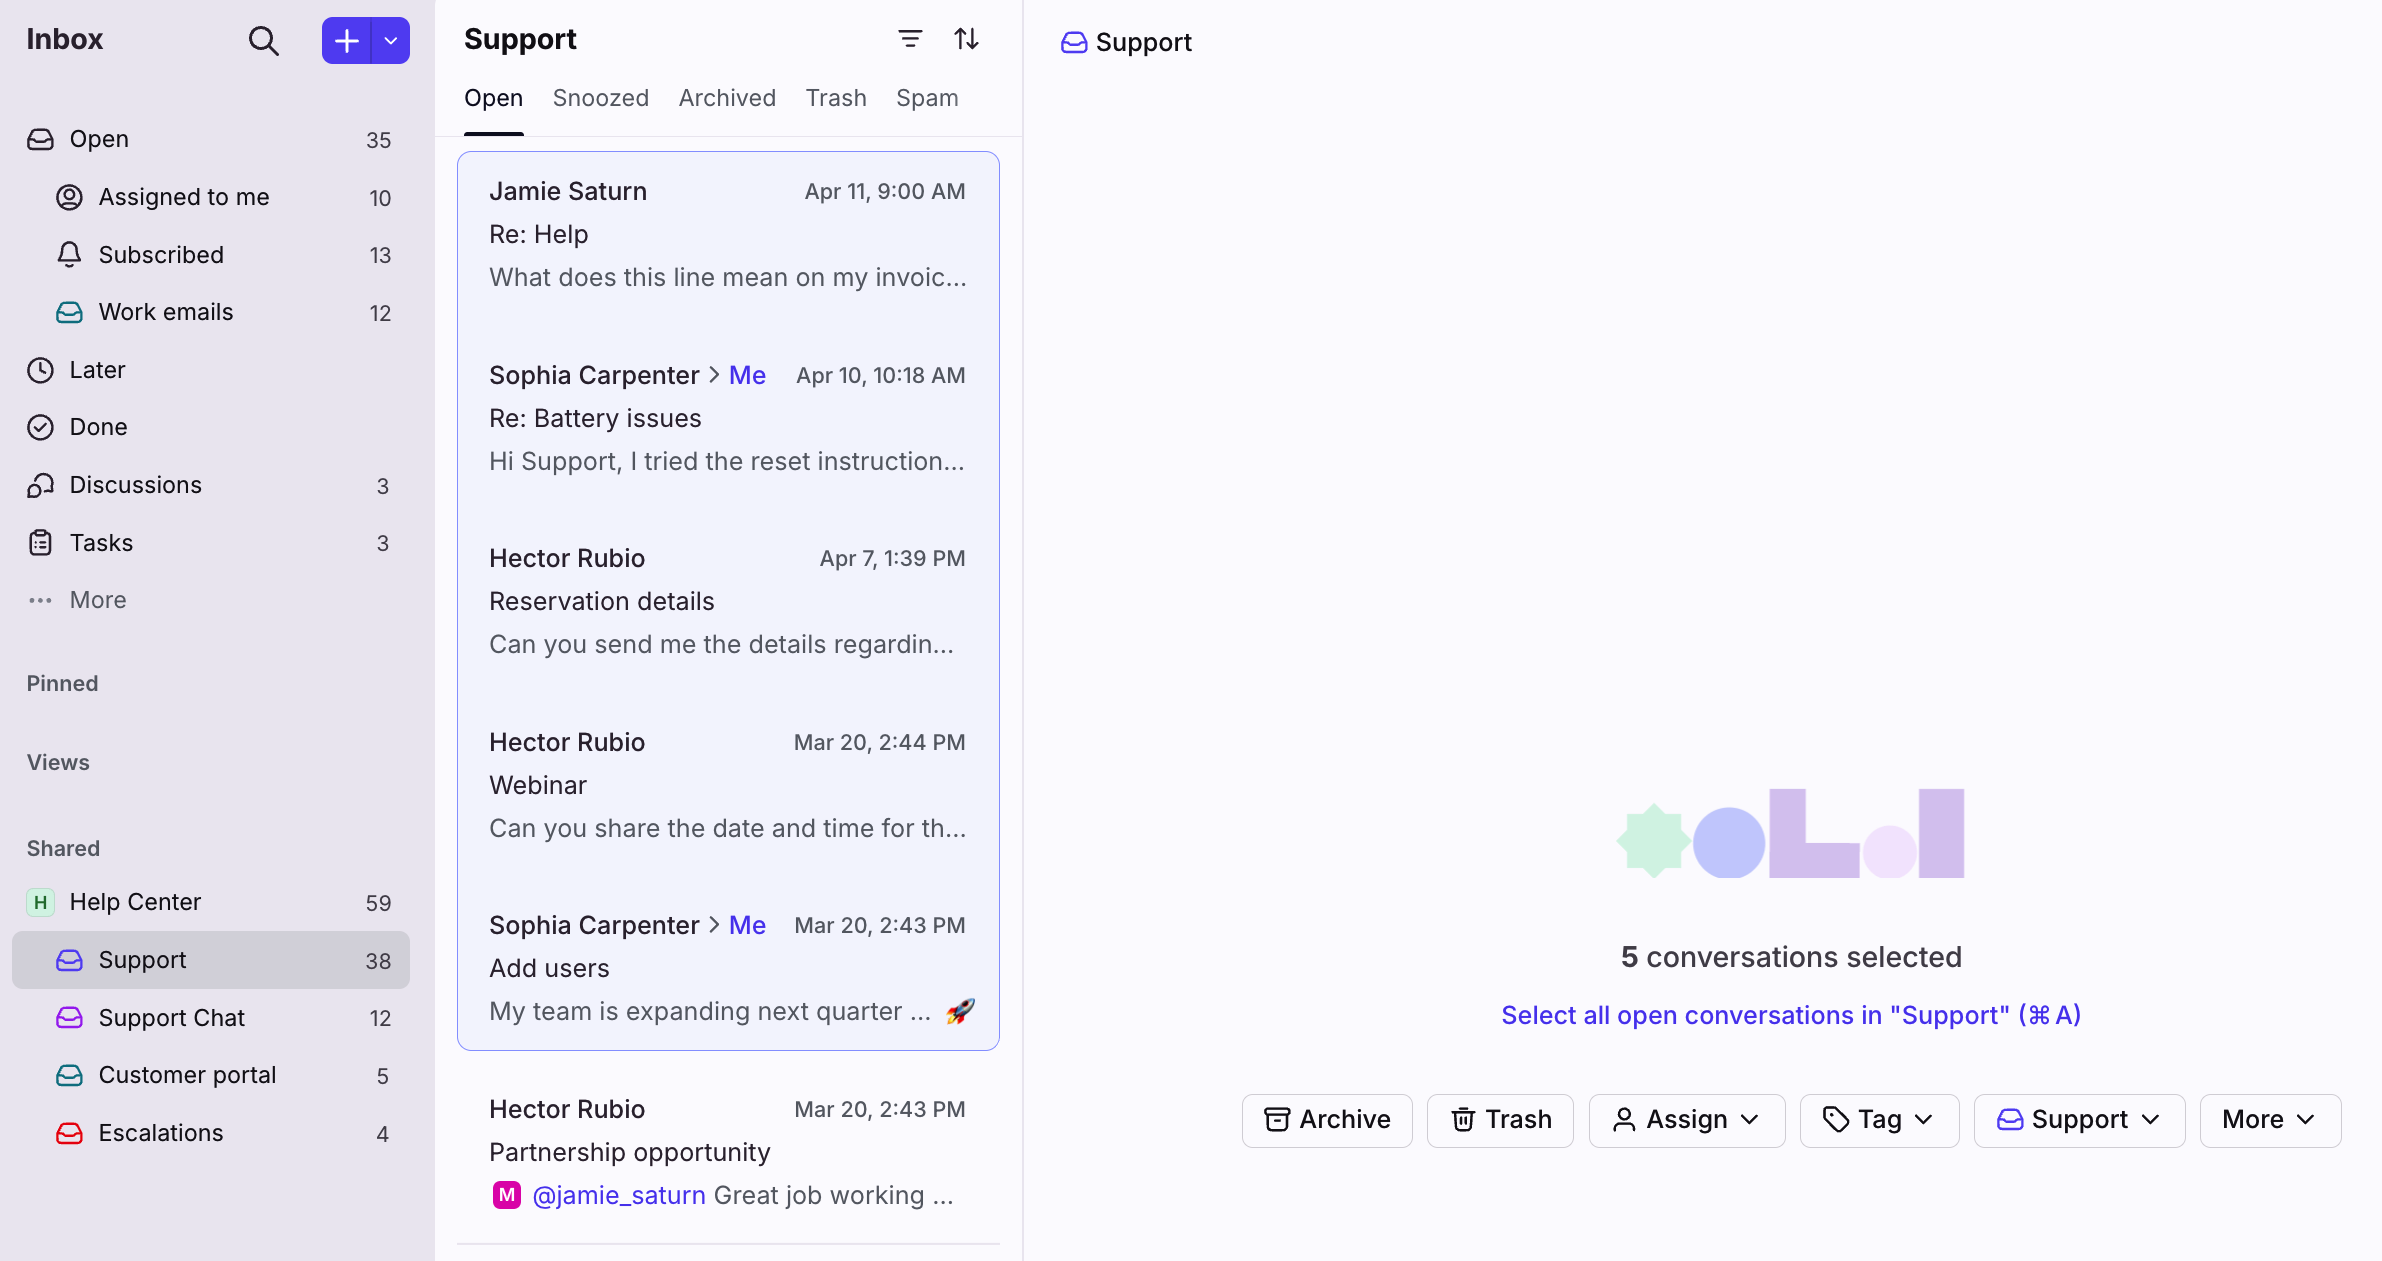Open the Tag dropdown

point(1878,1120)
